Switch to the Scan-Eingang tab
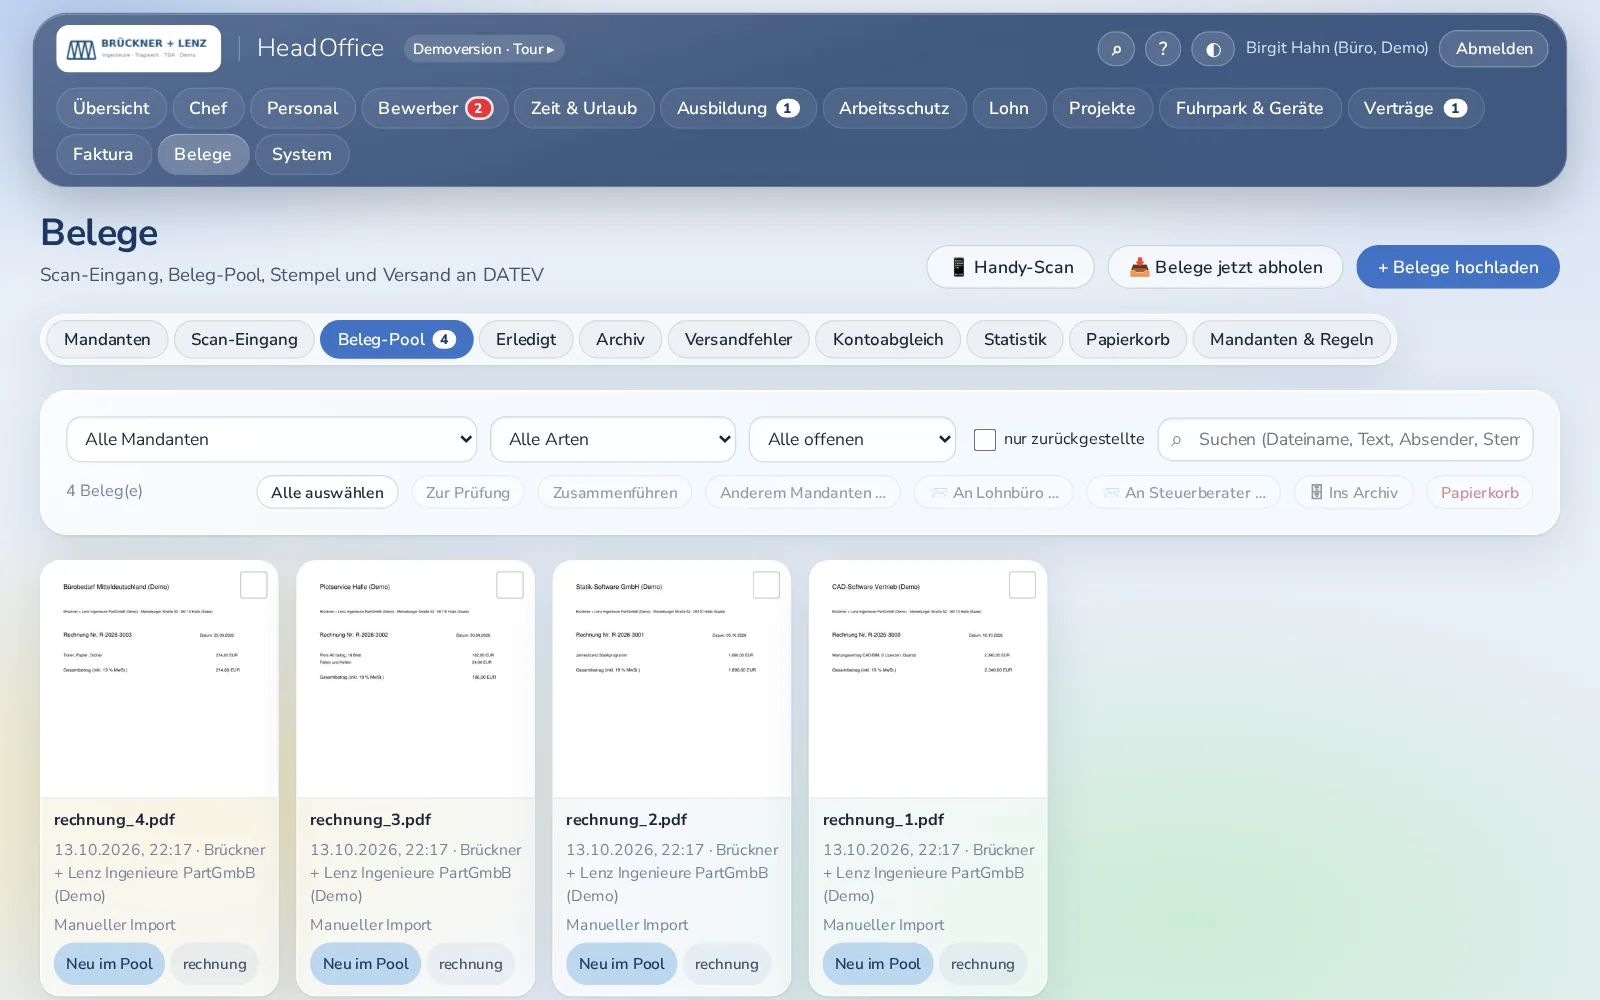Image resolution: width=1600 pixels, height=1000 pixels. [x=244, y=340]
